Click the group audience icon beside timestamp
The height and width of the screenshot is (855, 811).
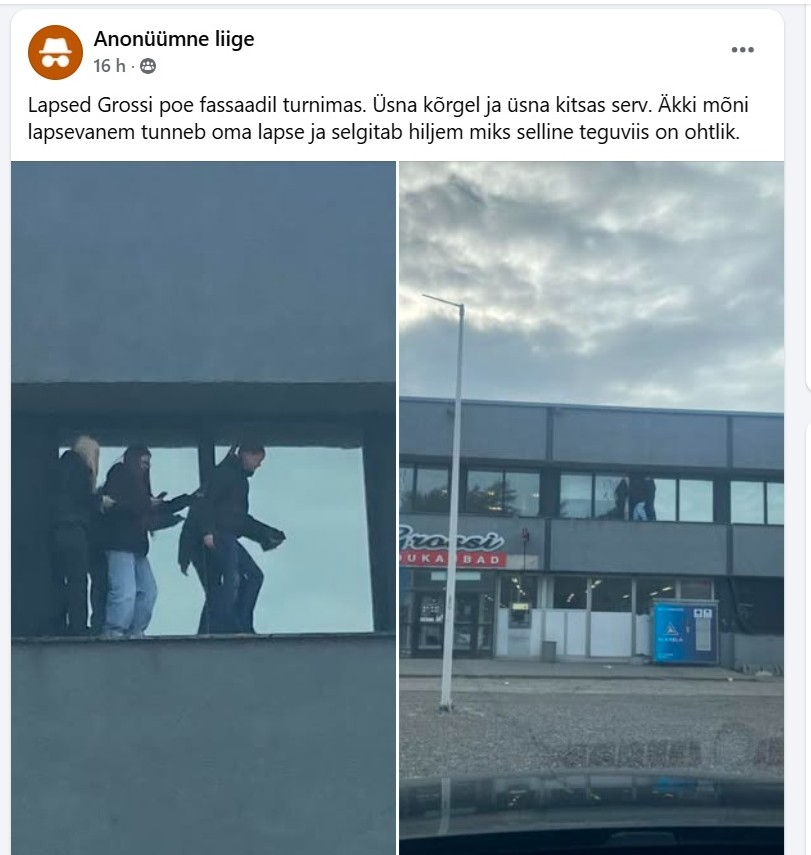pyautogui.click(x=148, y=67)
